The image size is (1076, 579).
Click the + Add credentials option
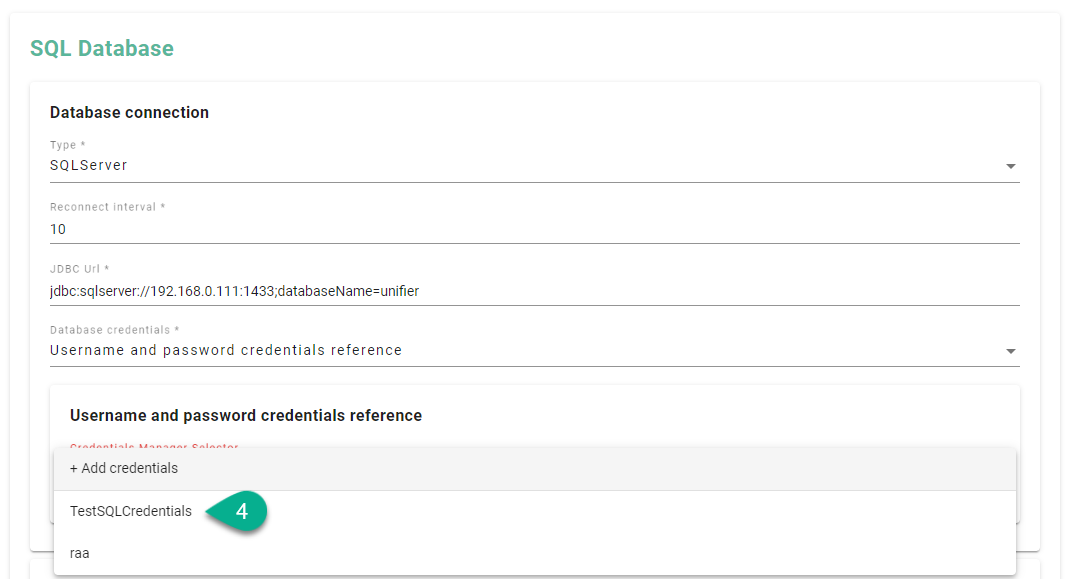(x=124, y=468)
